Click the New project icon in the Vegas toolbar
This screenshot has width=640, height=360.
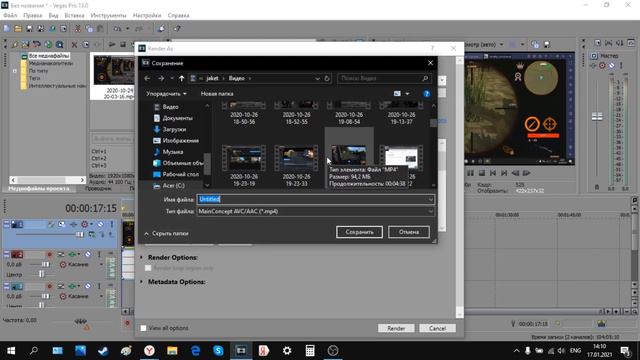pyautogui.click(x=7, y=29)
